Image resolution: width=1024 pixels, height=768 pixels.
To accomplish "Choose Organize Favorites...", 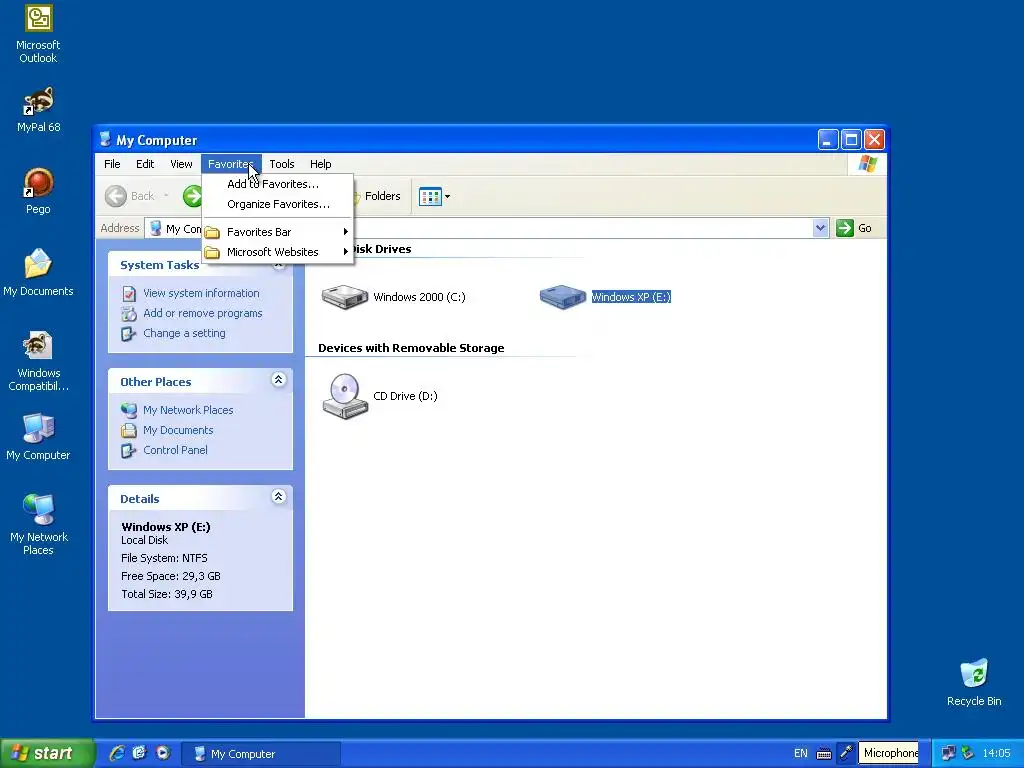I will [x=278, y=204].
